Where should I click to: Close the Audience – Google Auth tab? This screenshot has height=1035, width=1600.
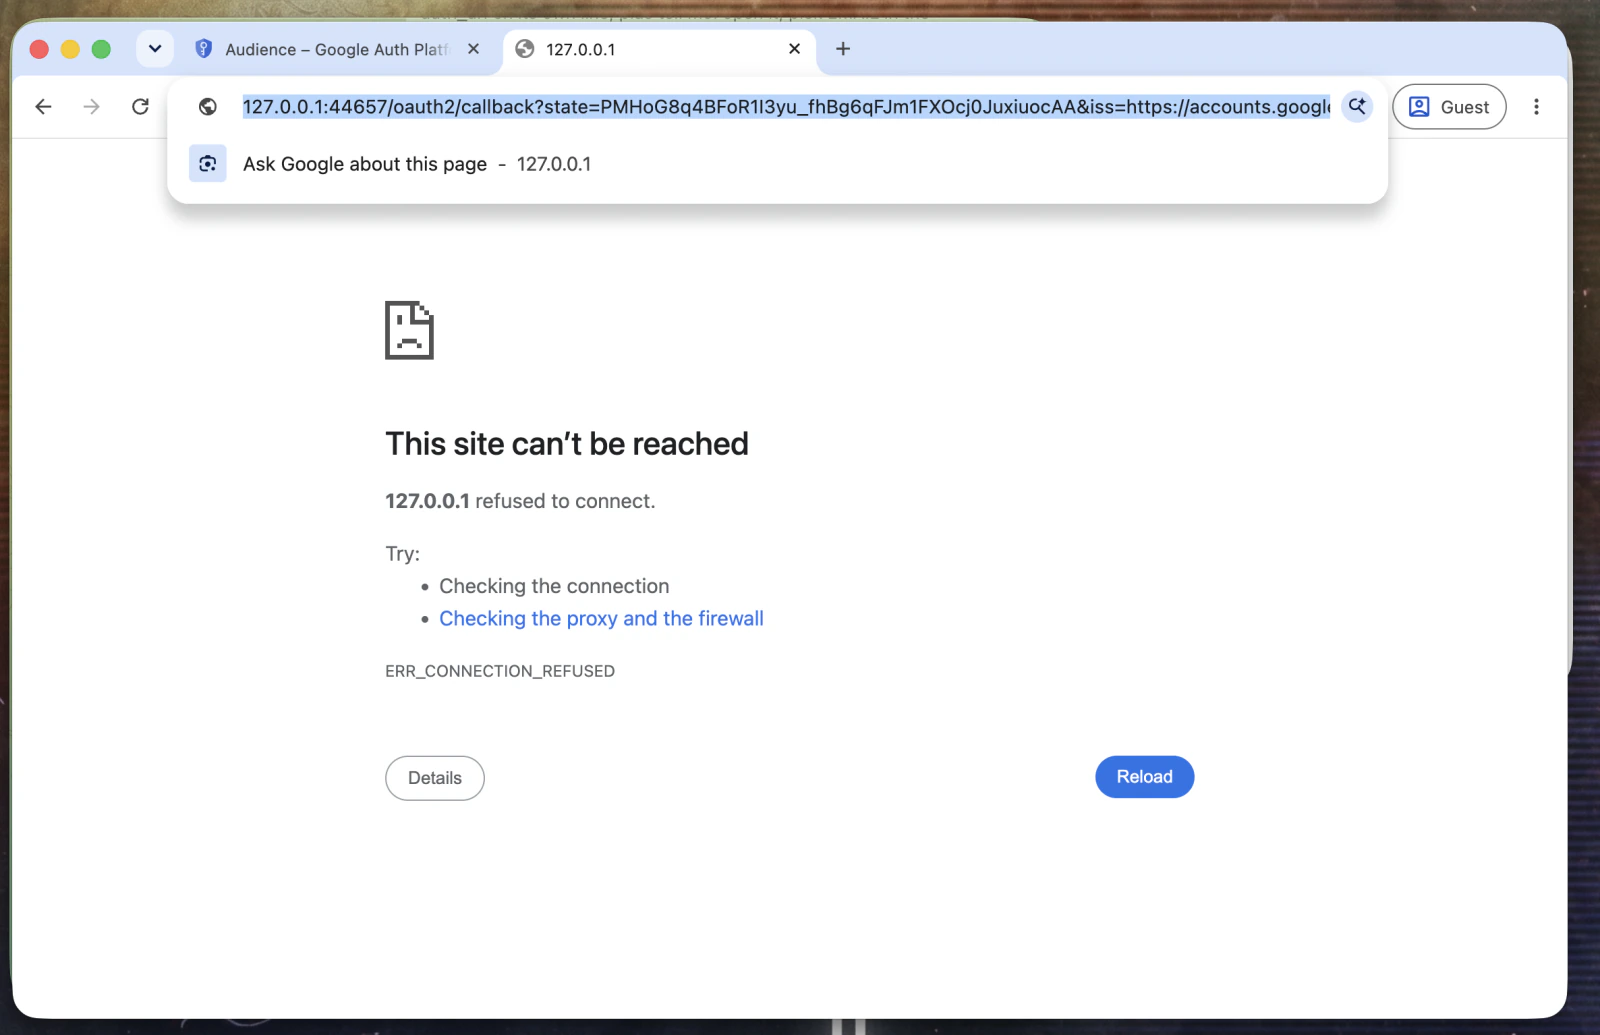pyautogui.click(x=474, y=49)
